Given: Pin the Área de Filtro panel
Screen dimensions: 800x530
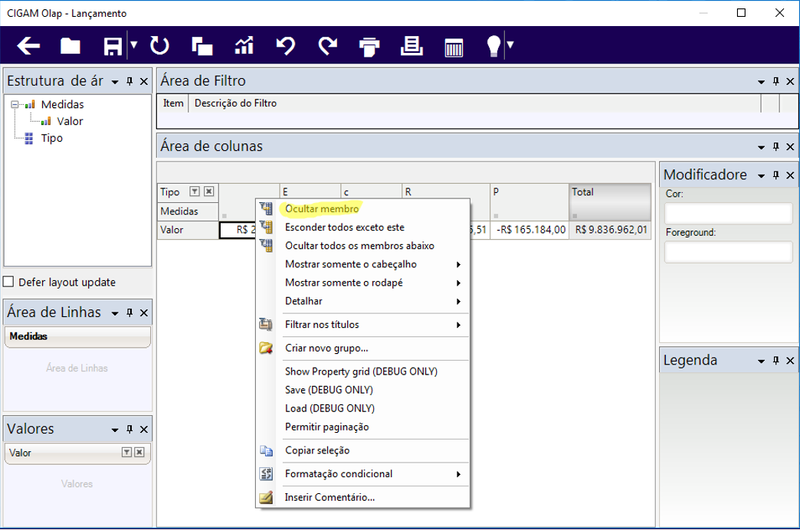Looking at the screenshot, I should tap(776, 81).
